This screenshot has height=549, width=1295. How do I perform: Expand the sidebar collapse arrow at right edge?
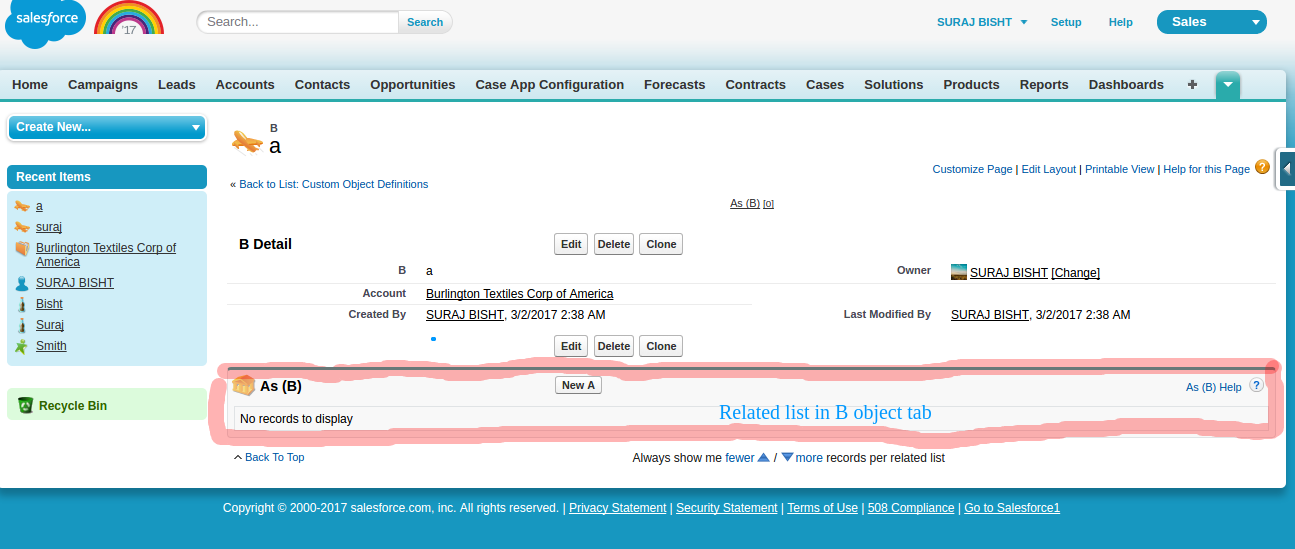(x=1286, y=169)
